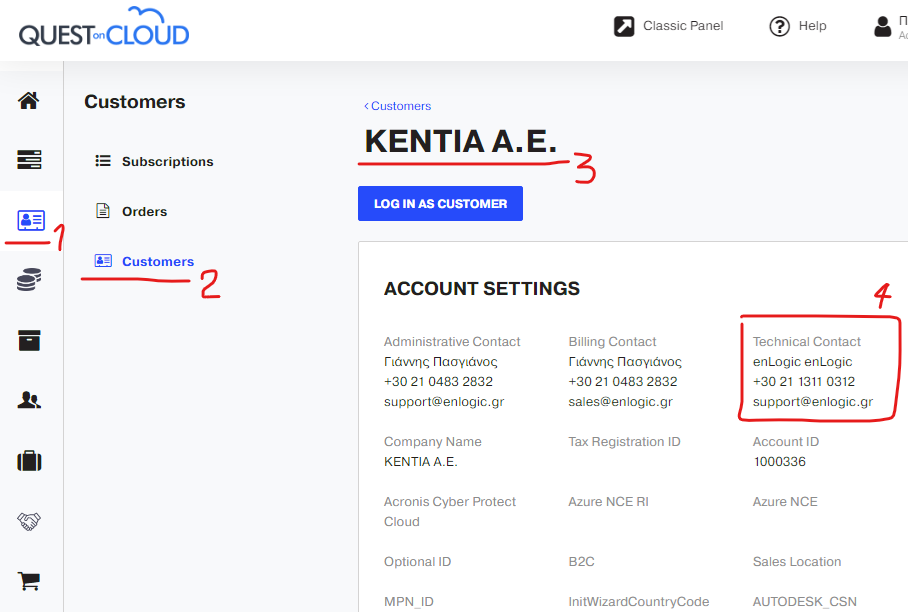The width and height of the screenshot is (908, 612).
Task: Click the Quest on Cloud logo
Action: point(104,28)
